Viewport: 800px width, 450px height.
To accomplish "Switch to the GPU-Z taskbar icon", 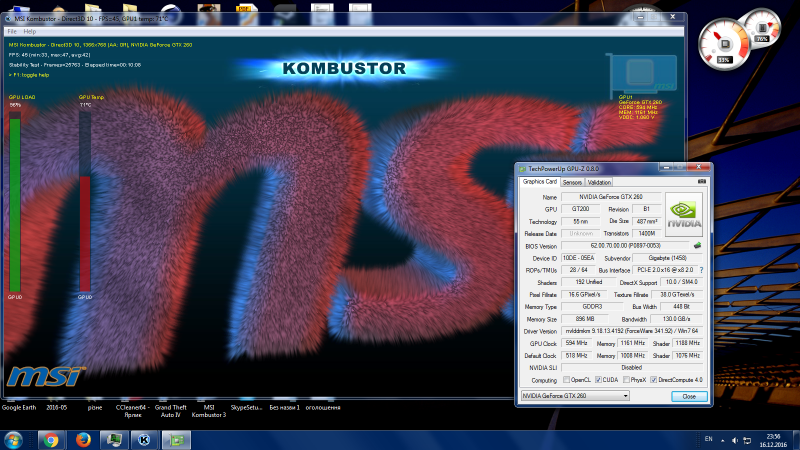I will (x=176, y=439).
